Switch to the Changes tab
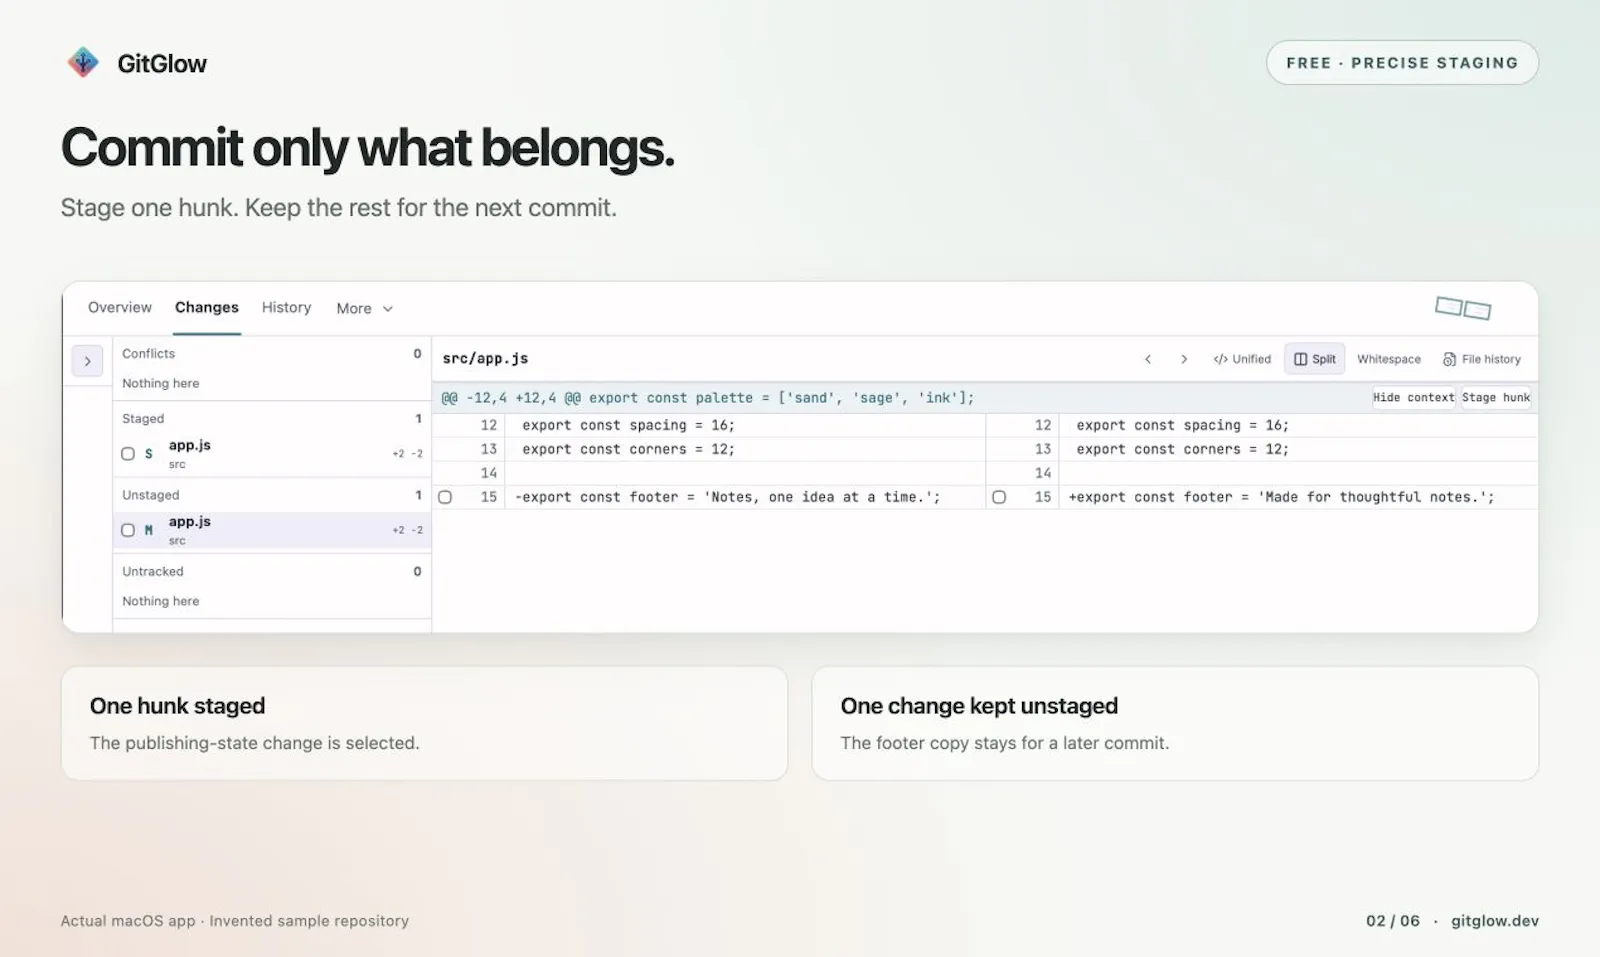 coord(207,307)
